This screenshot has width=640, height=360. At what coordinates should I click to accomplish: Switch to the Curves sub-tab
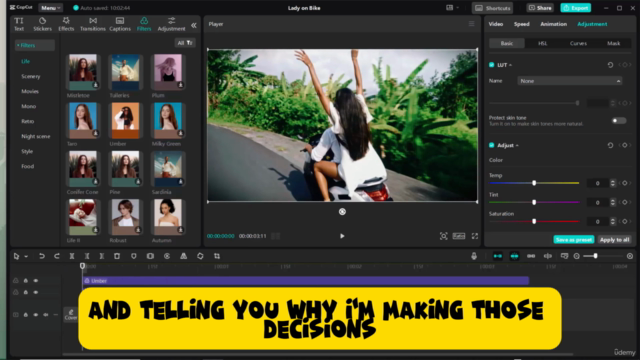[x=578, y=43]
